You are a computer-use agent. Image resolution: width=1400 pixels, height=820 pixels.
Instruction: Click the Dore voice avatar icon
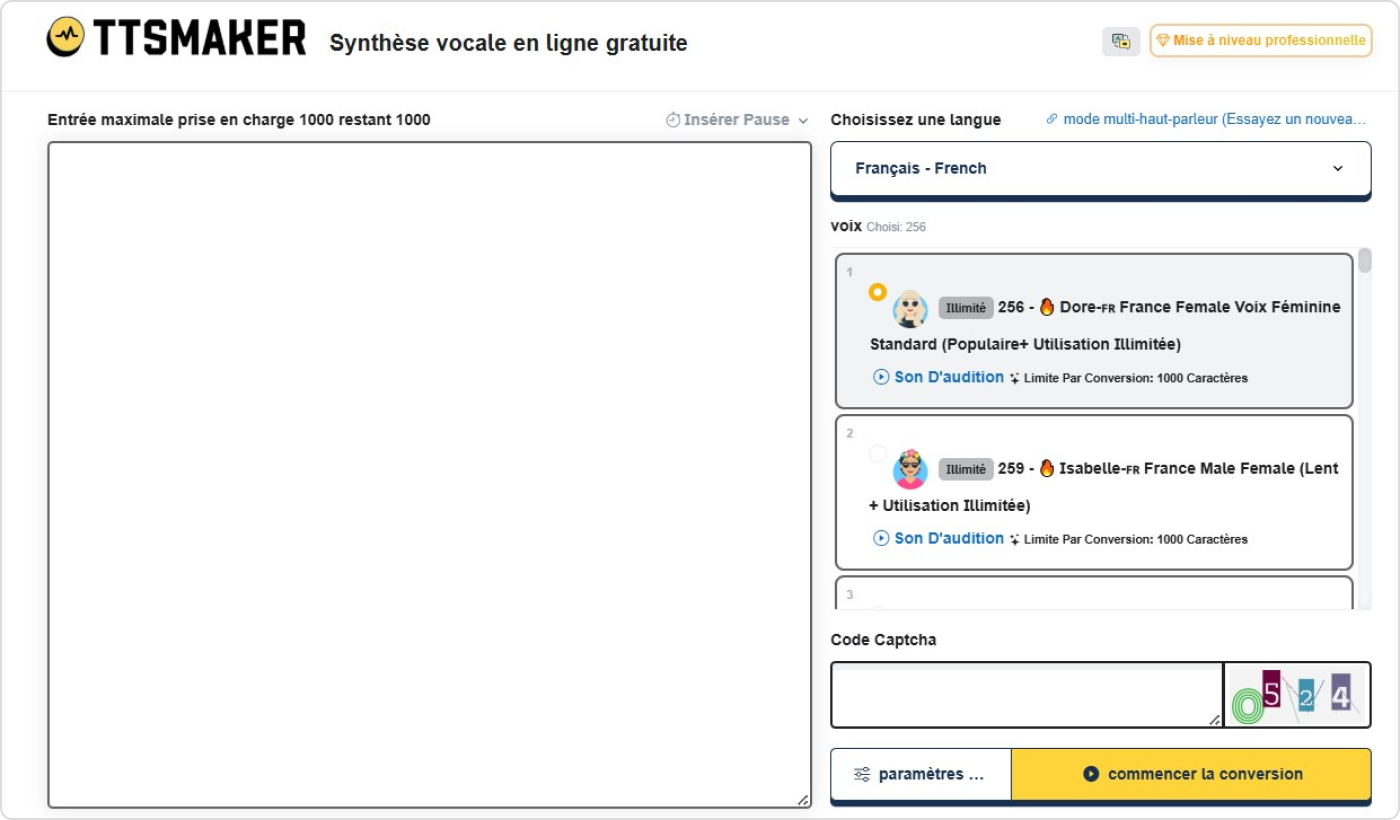[911, 308]
